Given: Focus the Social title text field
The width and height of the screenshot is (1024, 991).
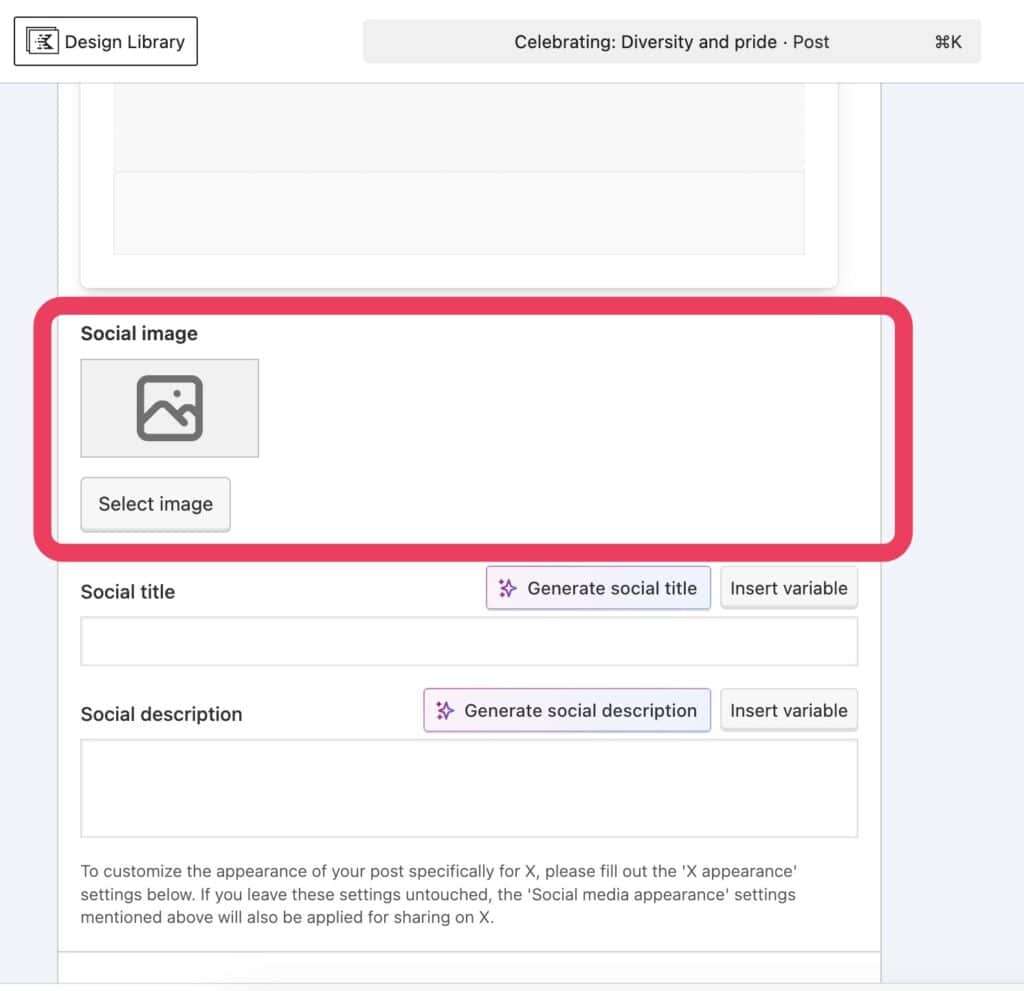Looking at the screenshot, I should [469, 642].
